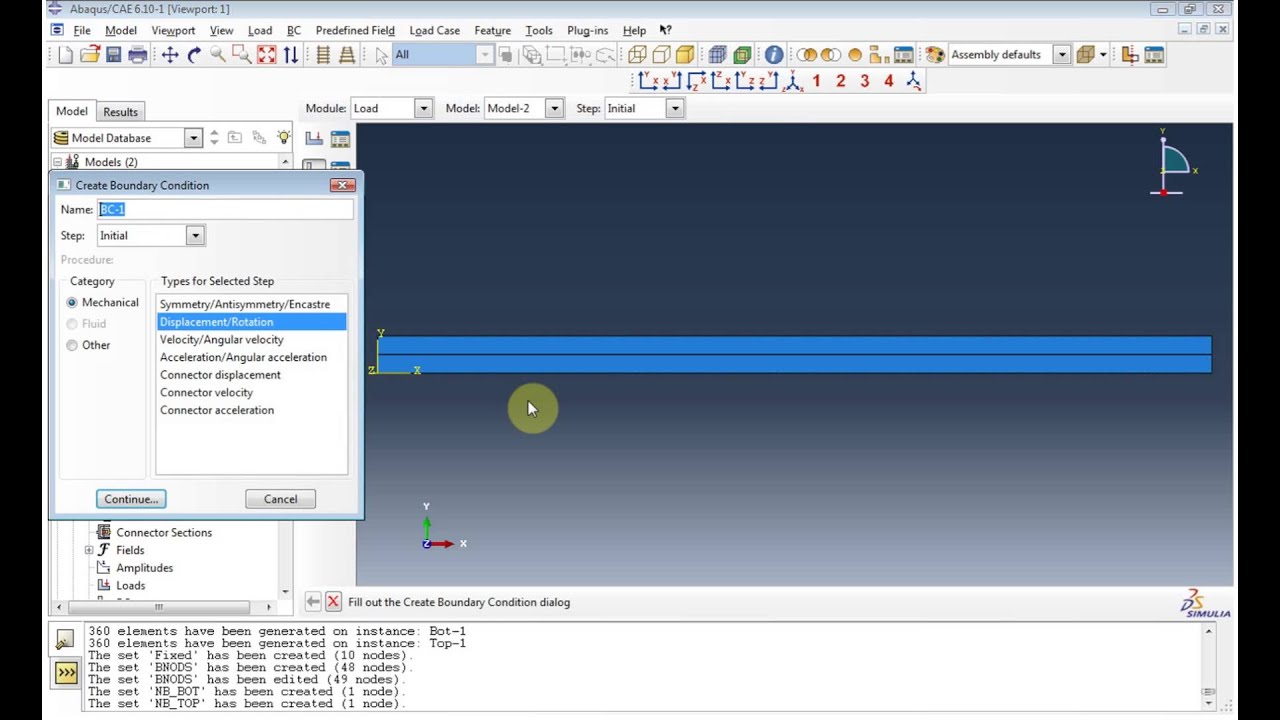Save model with the floppy disk icon

(113, 55)
